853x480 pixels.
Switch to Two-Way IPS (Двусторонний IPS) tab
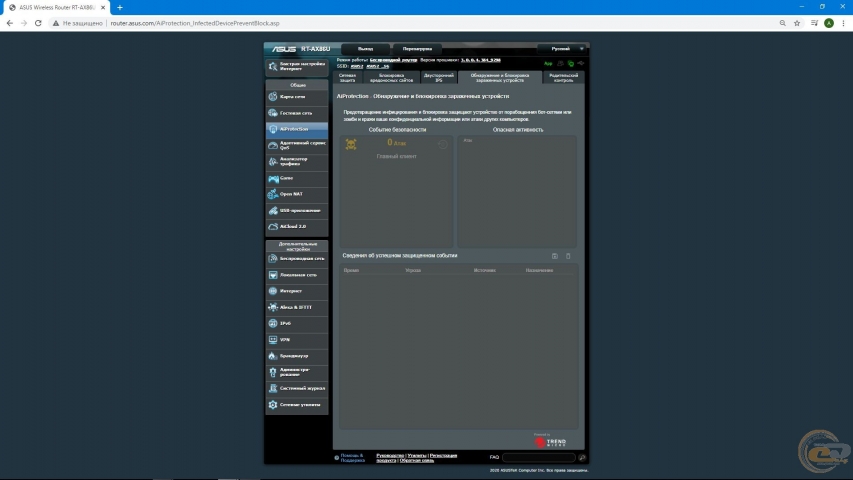[438, 78]
